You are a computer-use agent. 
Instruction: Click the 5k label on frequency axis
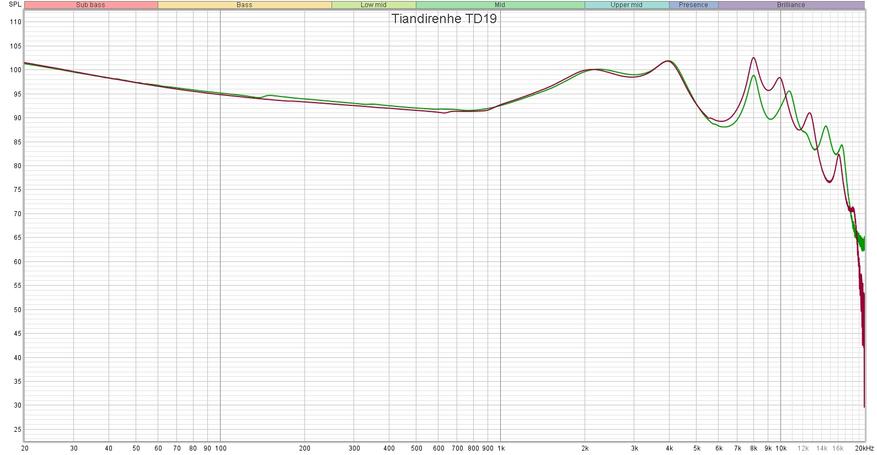[x=696, y=448]
